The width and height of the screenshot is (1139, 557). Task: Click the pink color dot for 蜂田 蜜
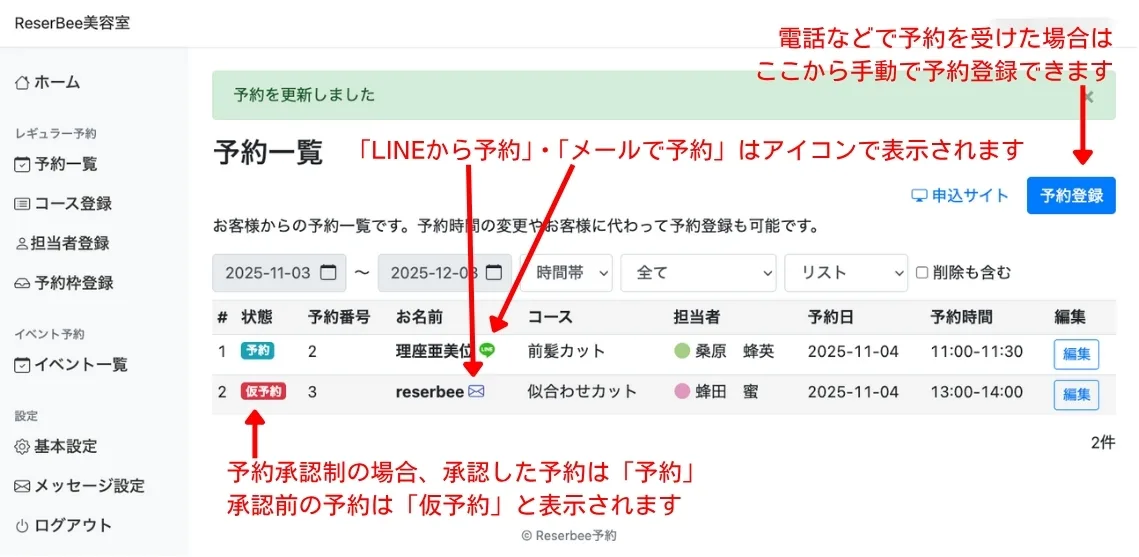682,392
